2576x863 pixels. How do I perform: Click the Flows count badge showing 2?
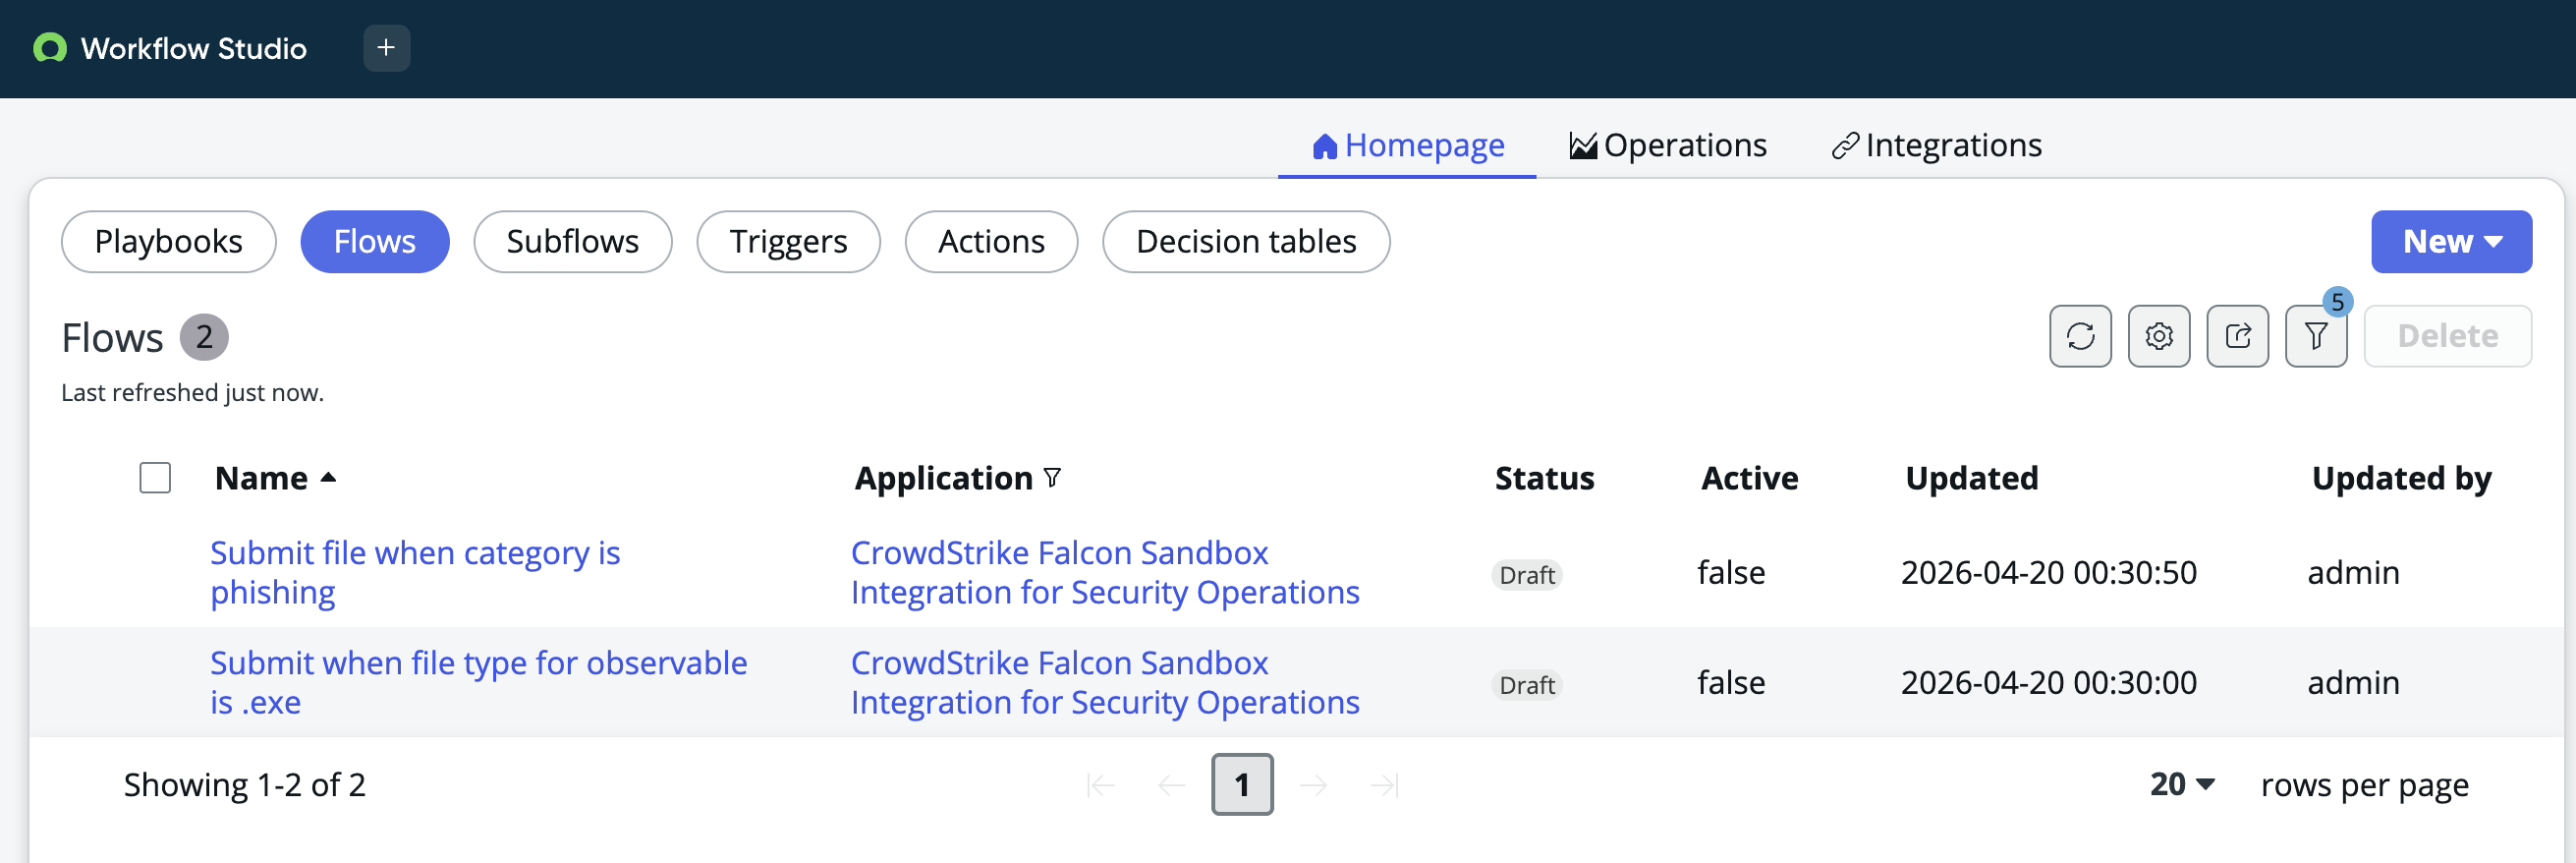204,337
